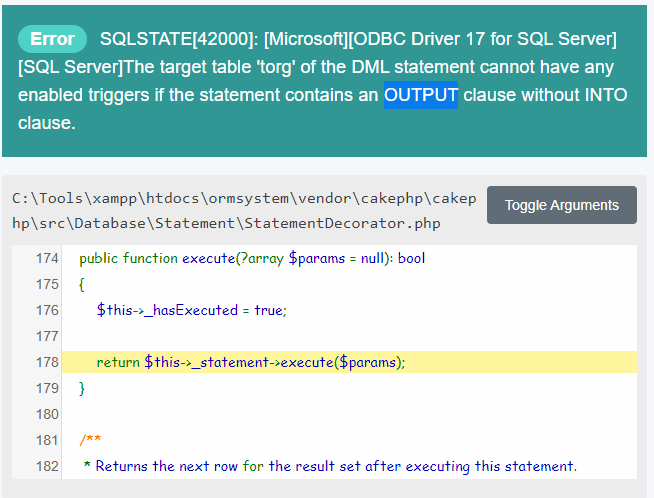Click the bool return type

coord(411,258)
